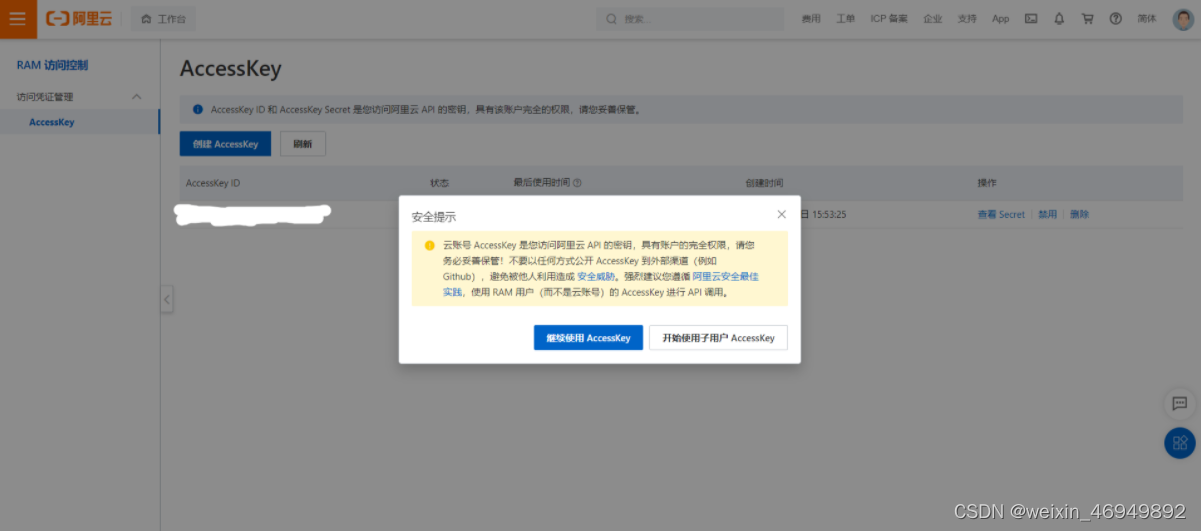Open the ICP 备案 menu
The height and width of the screenshot is (531, 1201).
[889, 19]
